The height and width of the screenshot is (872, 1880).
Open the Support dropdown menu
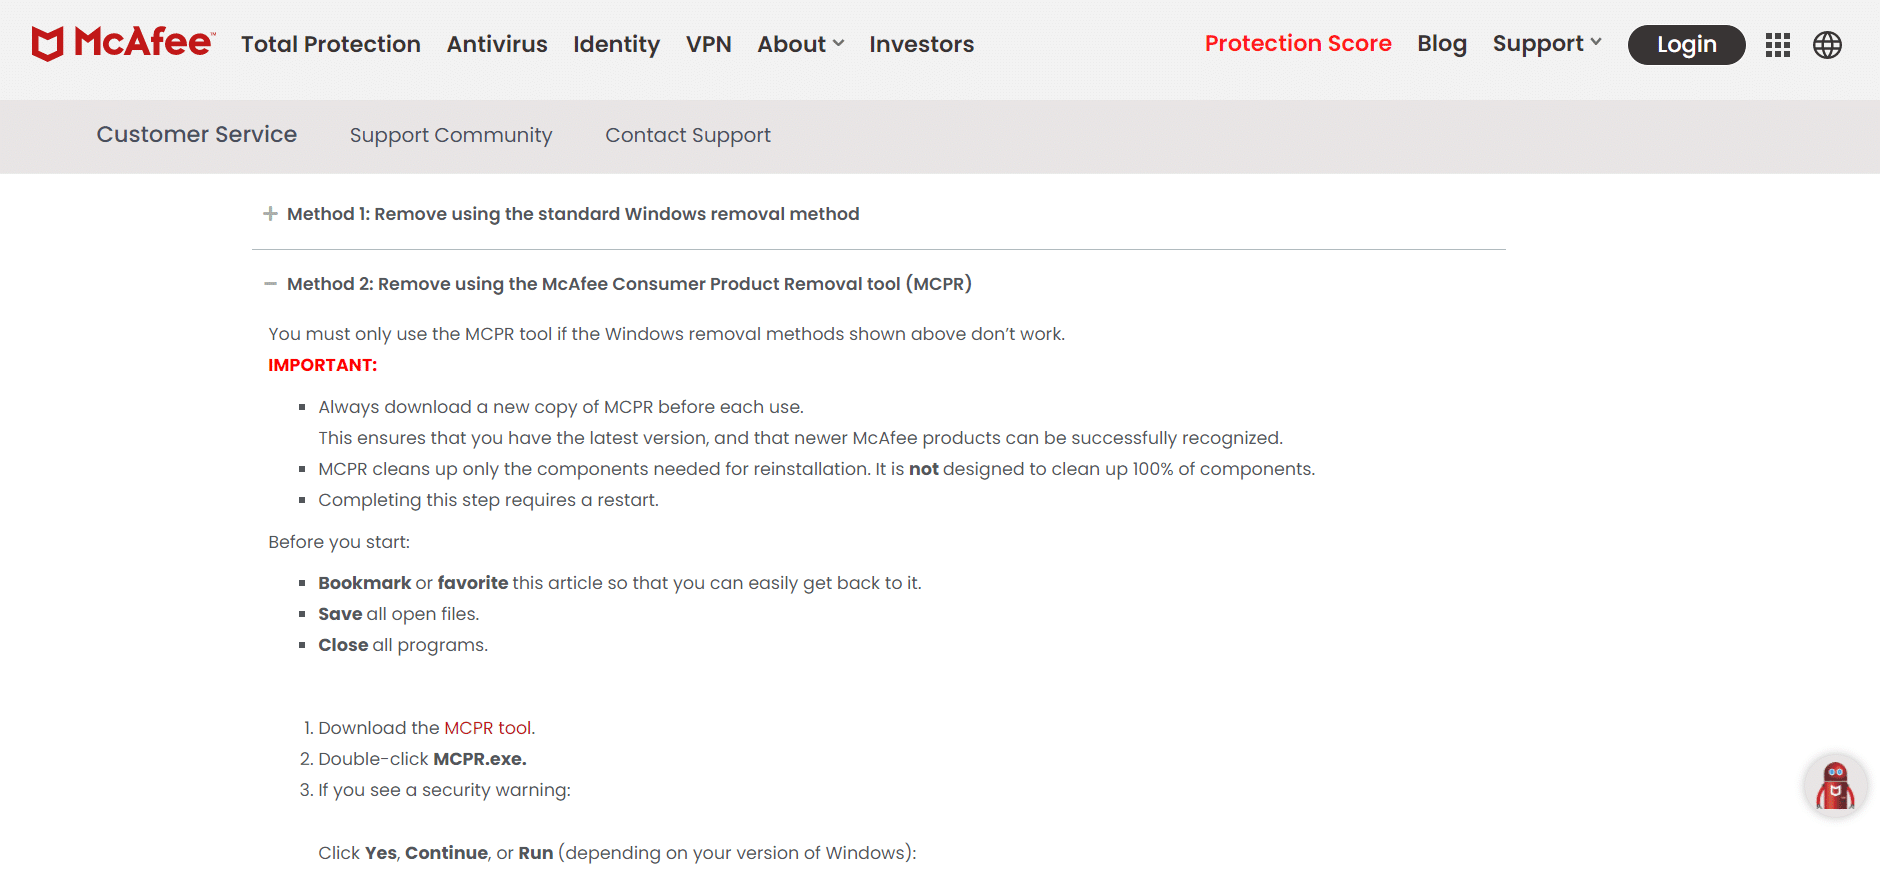pyautogui.click(x=1547, y=44)
